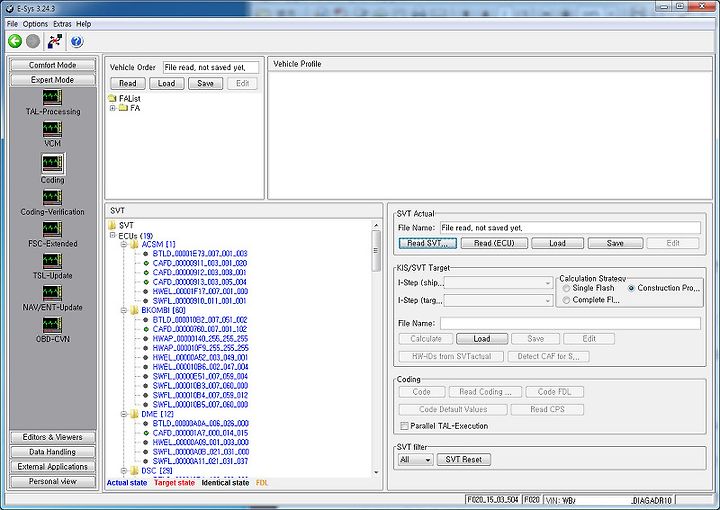Switch to Expert Mode tab
Viewport: 720px width, 510px height.
(52, 80)
